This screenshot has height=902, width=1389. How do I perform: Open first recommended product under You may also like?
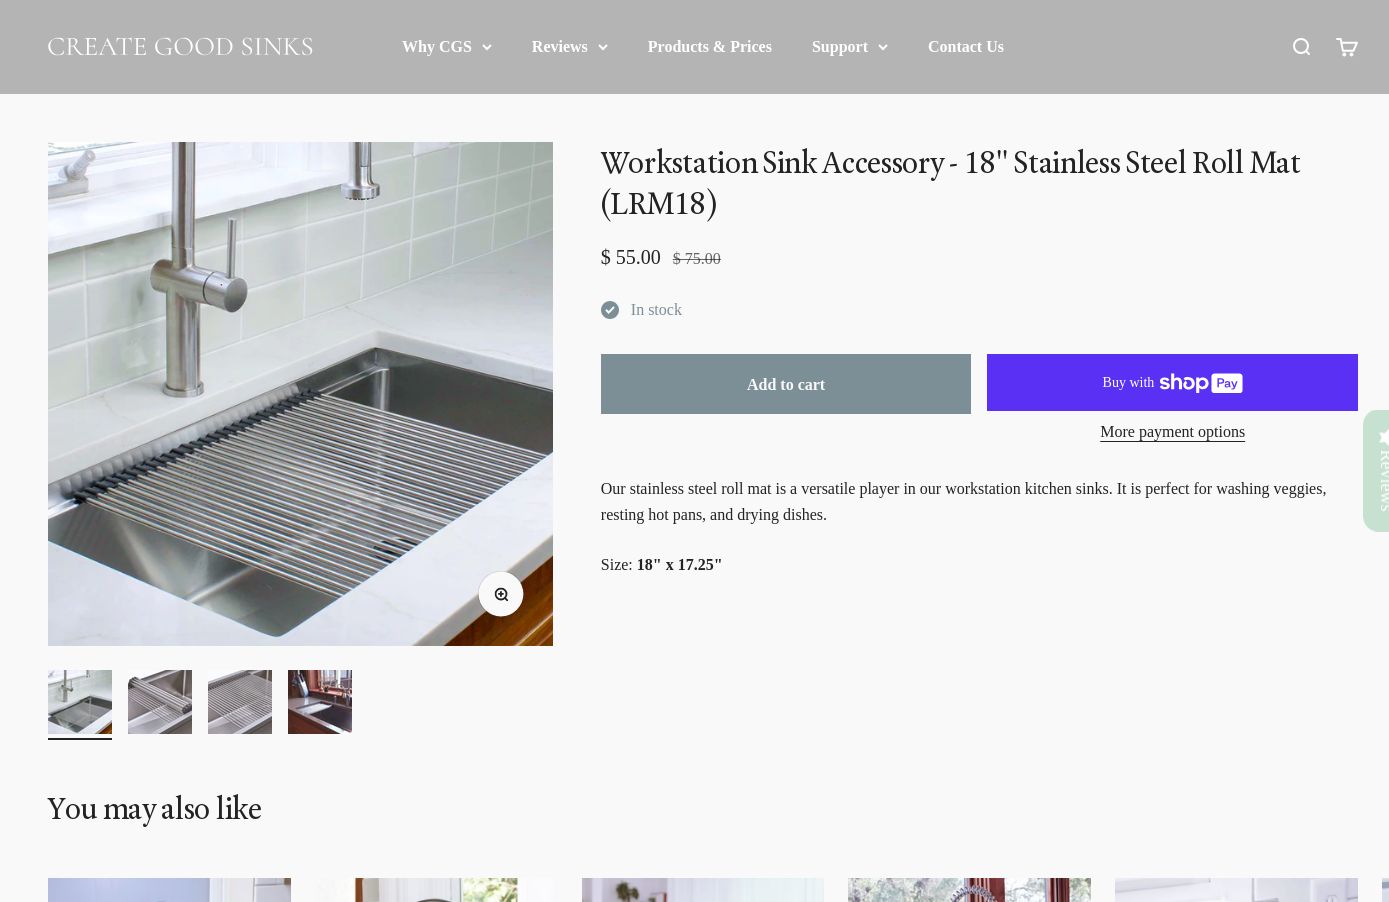(x=169, y=890)
